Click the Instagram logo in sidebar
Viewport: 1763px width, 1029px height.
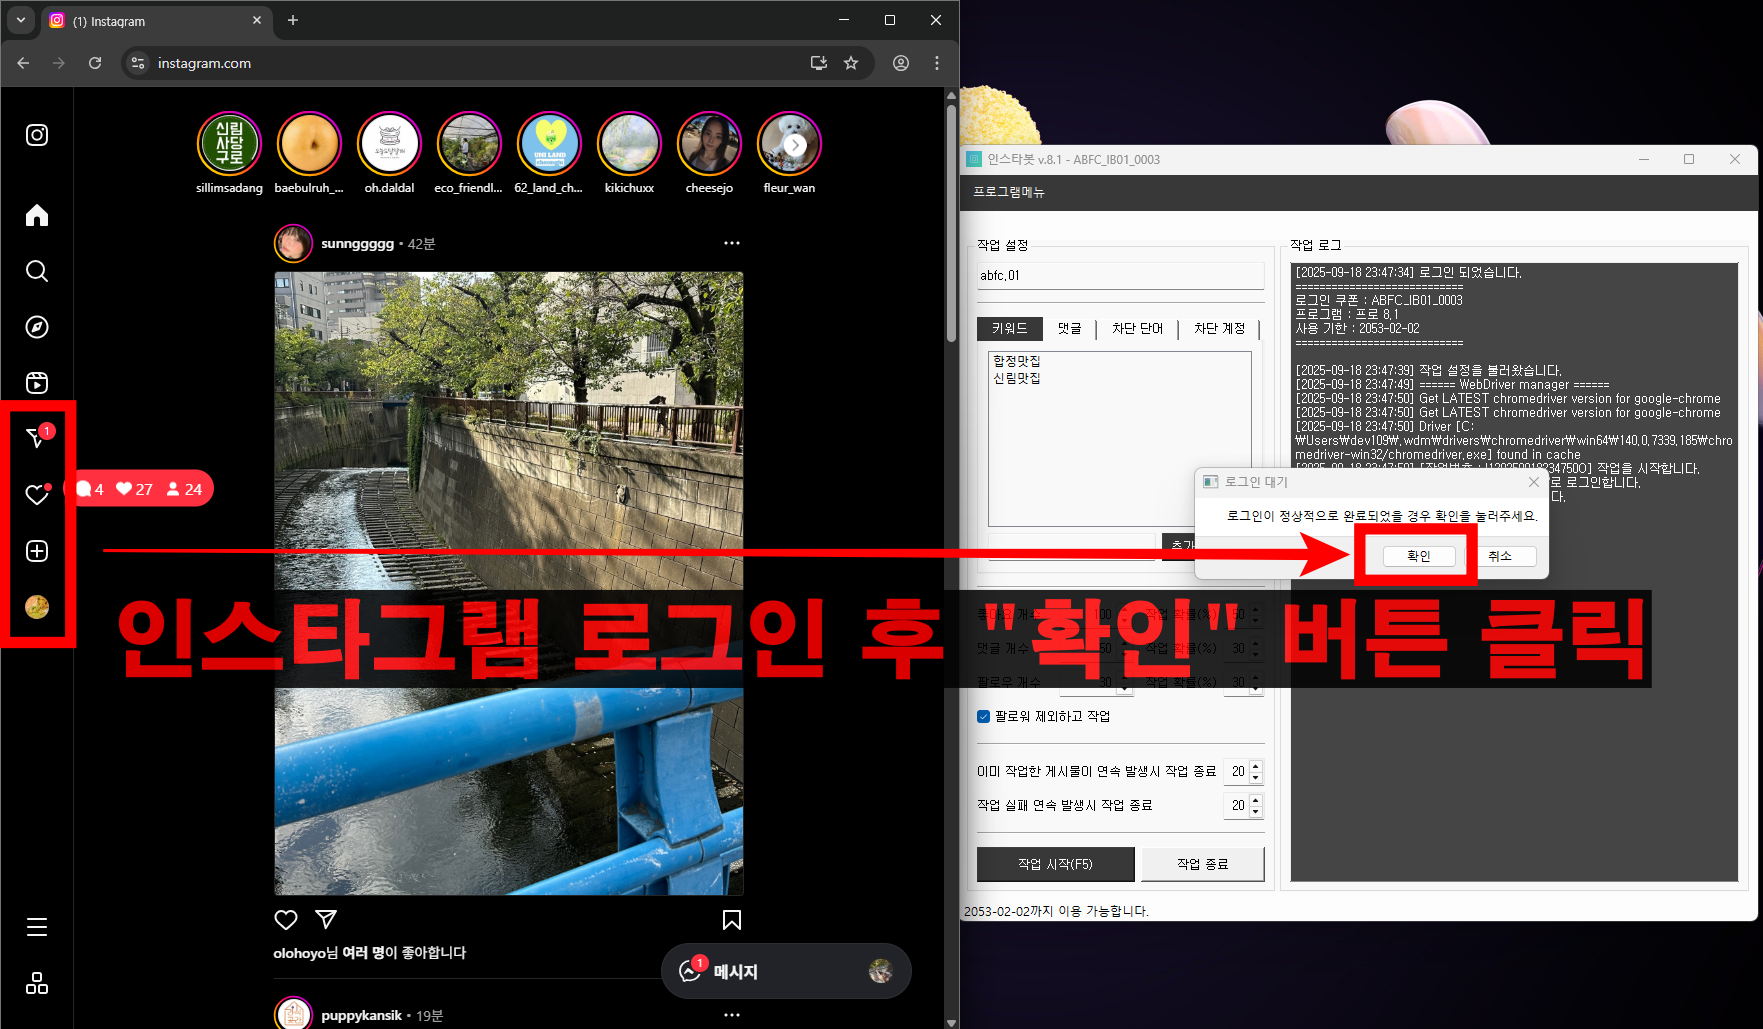(37, 135)
